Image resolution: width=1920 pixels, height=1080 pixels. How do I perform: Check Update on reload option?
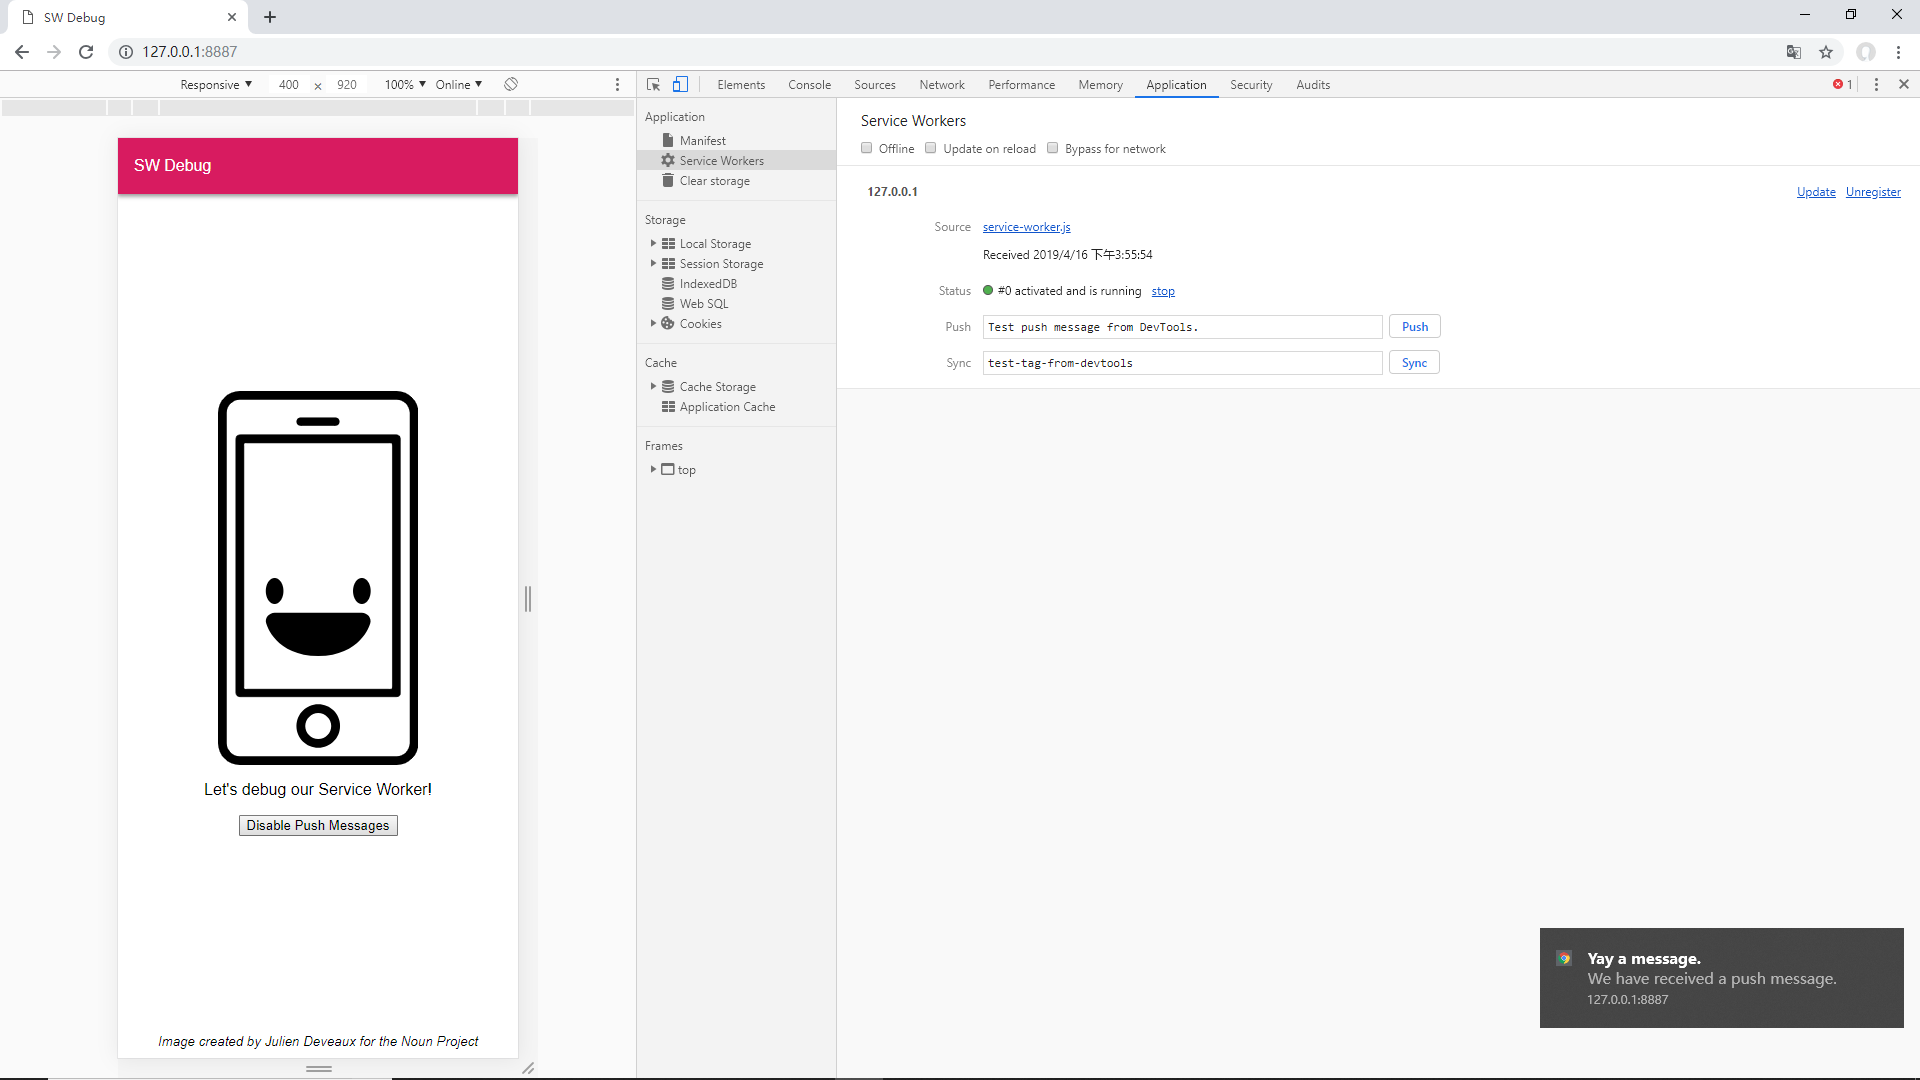(x=930, y=147)
